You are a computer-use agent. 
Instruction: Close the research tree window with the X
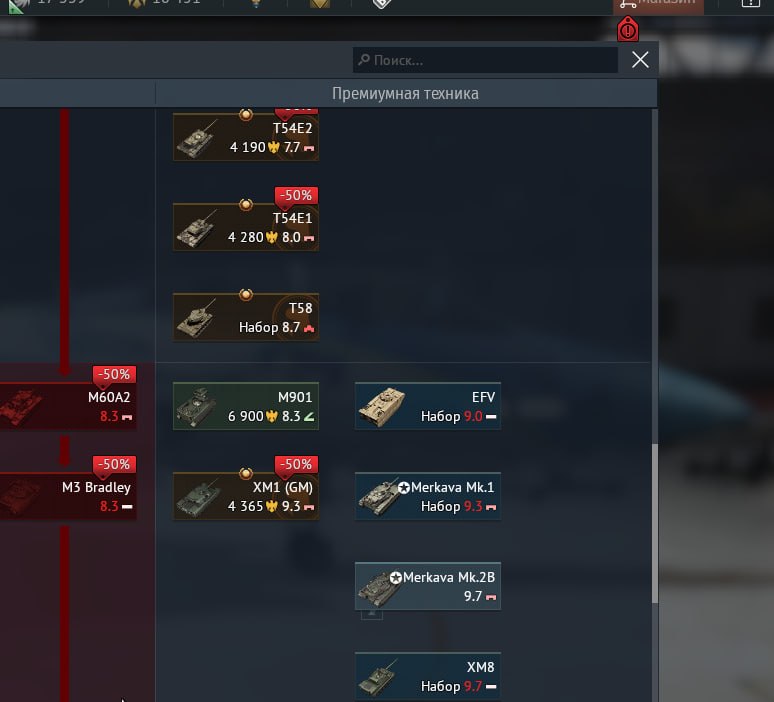tap(640, 60)
